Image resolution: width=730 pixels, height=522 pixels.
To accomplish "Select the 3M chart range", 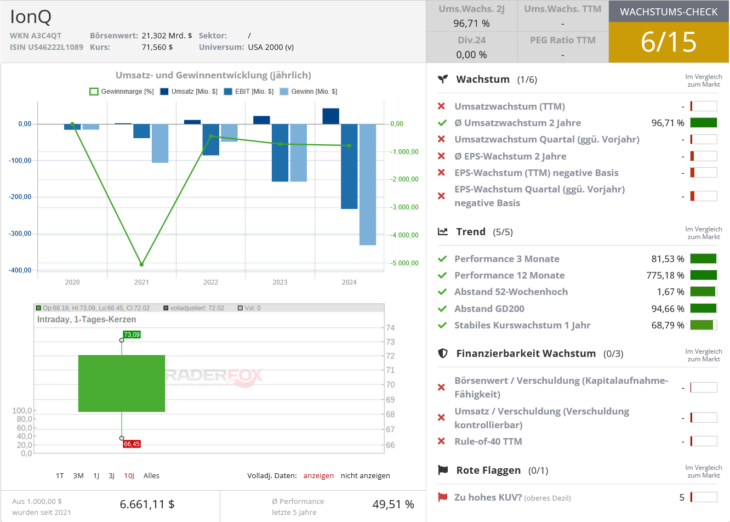I will point(78,475).
